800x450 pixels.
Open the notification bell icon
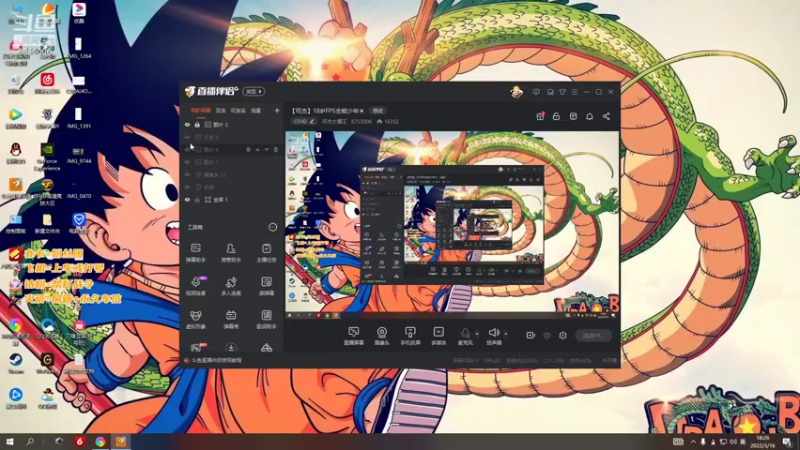point(589,116)
